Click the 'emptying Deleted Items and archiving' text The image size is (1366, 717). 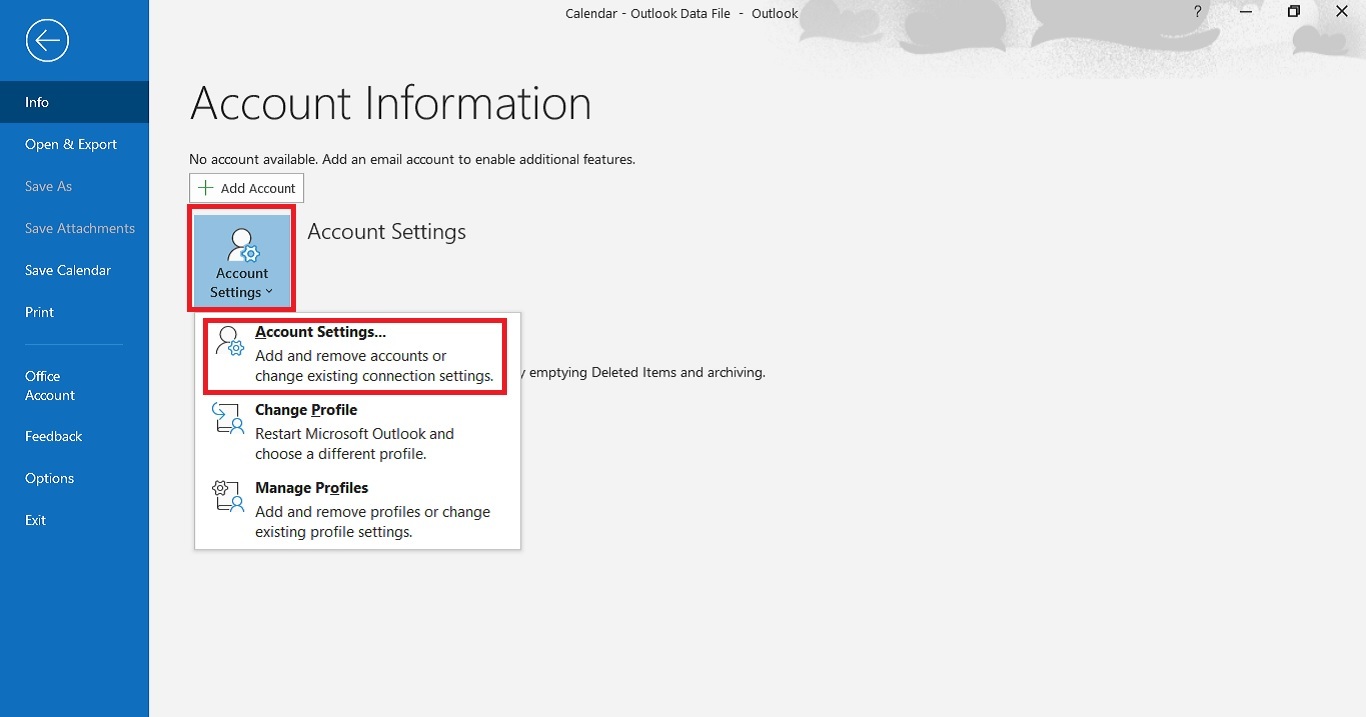coord(647,372)
